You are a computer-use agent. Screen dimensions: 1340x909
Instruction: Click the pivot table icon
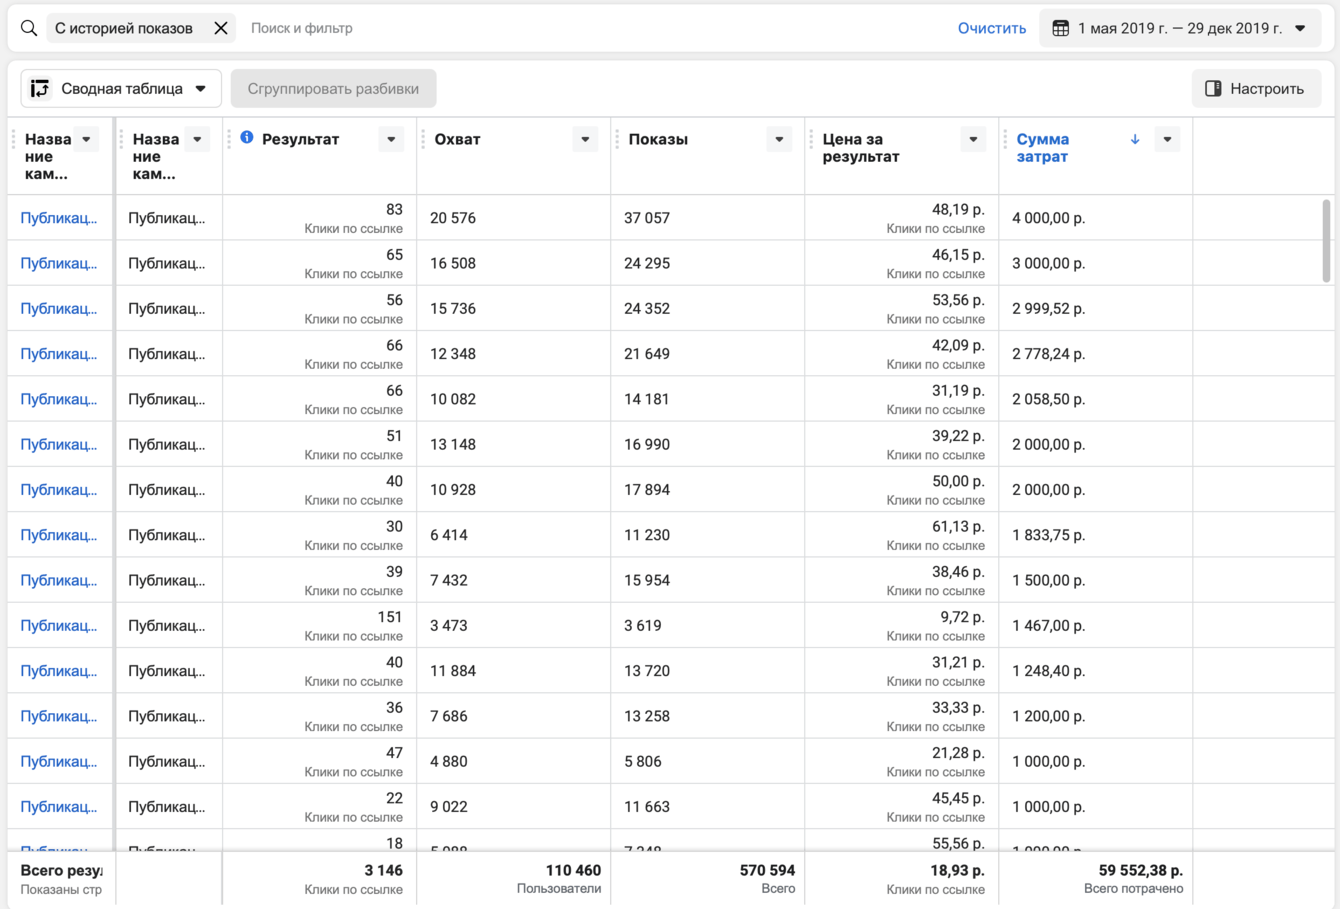[x=40, y=89]
